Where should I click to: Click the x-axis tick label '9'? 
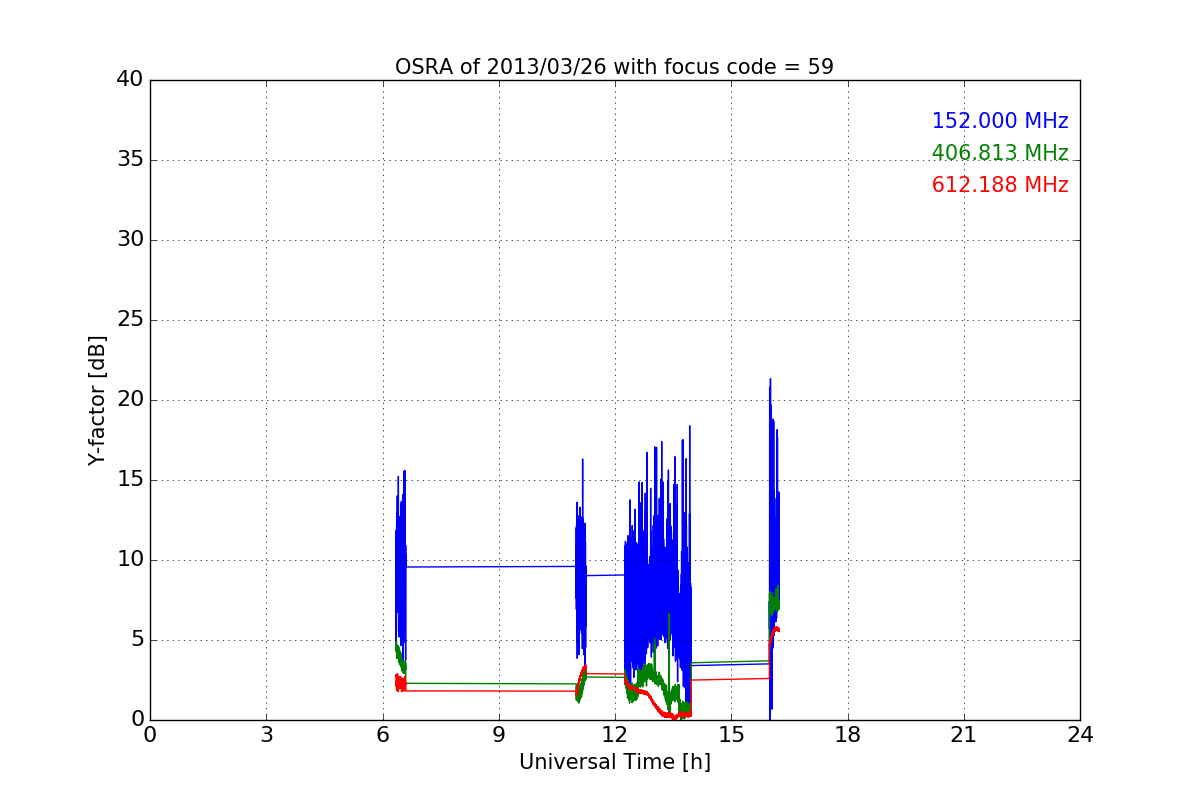click(499, 735)
